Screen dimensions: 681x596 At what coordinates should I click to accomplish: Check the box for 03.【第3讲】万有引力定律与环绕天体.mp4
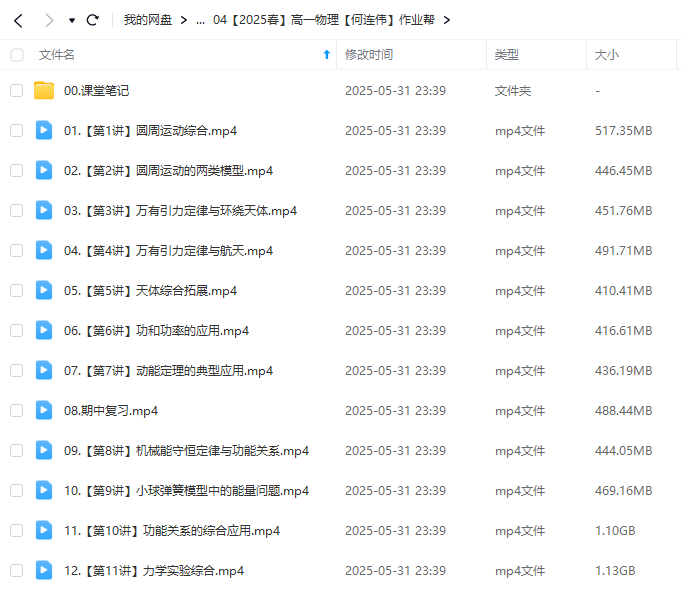click(17, 210)
